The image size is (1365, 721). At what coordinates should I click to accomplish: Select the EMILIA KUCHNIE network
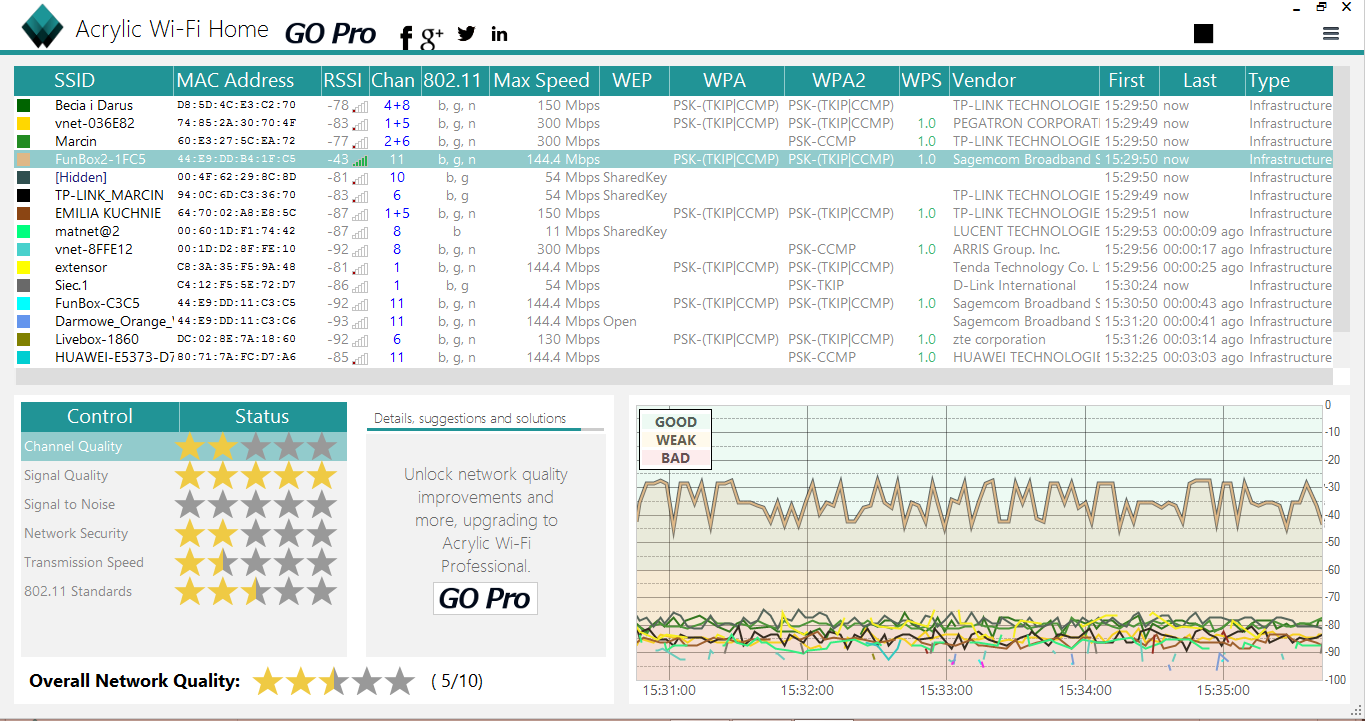coord(674,213)
